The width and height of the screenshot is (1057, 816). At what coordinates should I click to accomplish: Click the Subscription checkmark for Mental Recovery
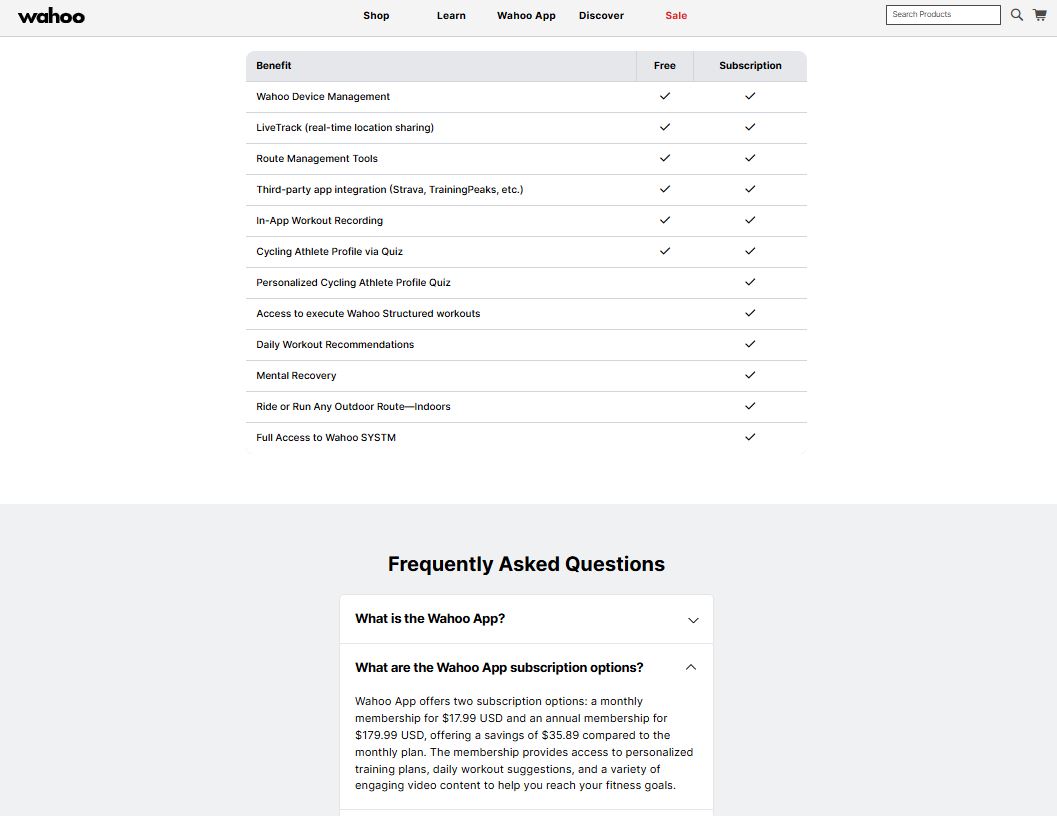749,375
